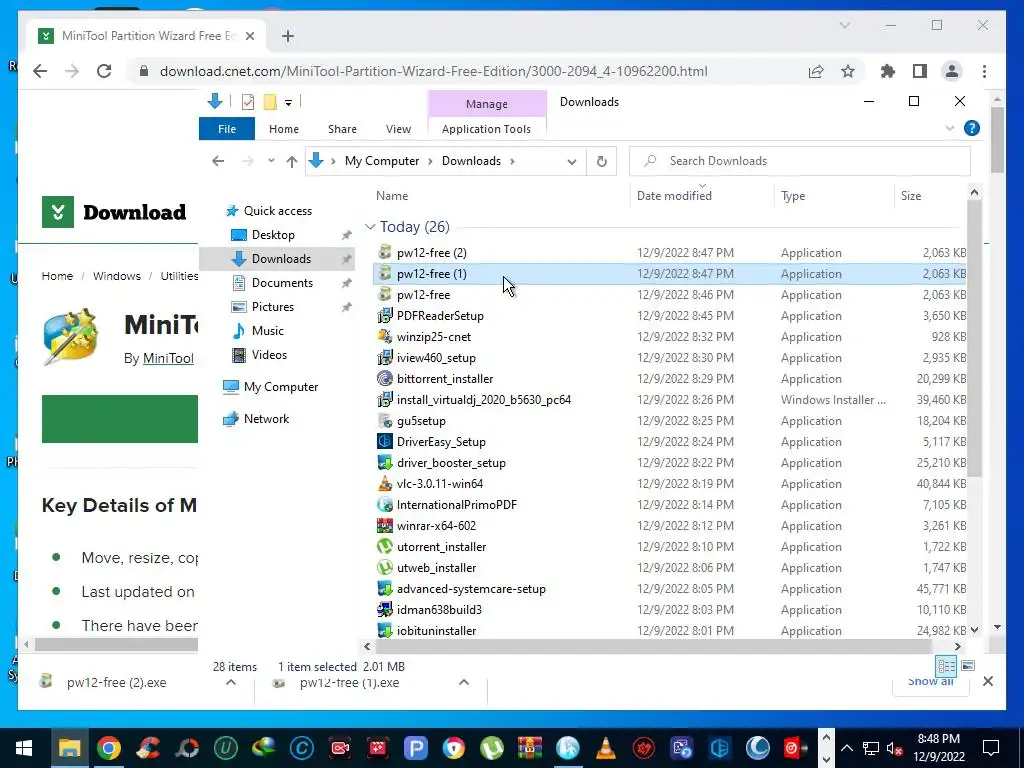Viewport: 1024px width, 768px height.
Task: Switch to the Home ribbon tab
Action: (283, 129)
